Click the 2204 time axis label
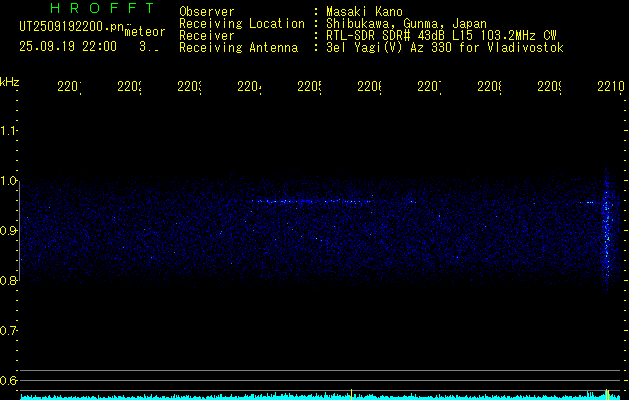 [x=250, y=87]
